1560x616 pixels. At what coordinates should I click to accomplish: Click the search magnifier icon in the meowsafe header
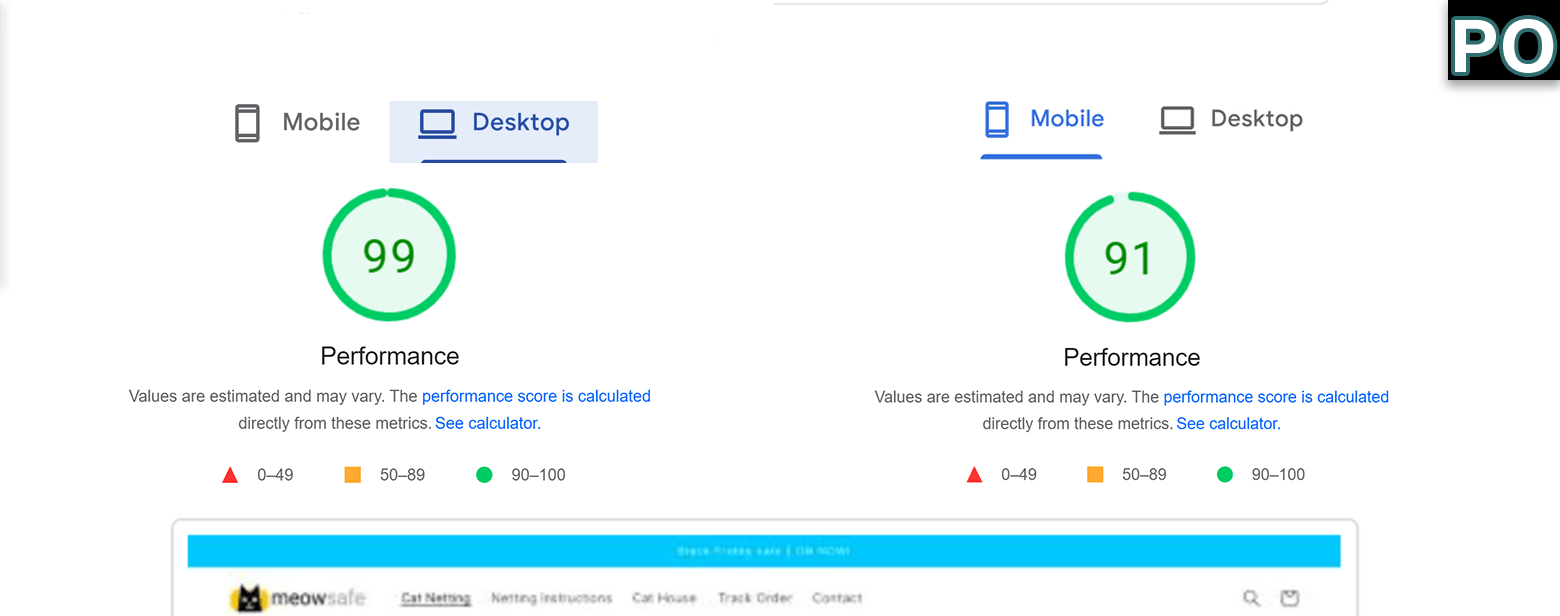pos(1251,598)
